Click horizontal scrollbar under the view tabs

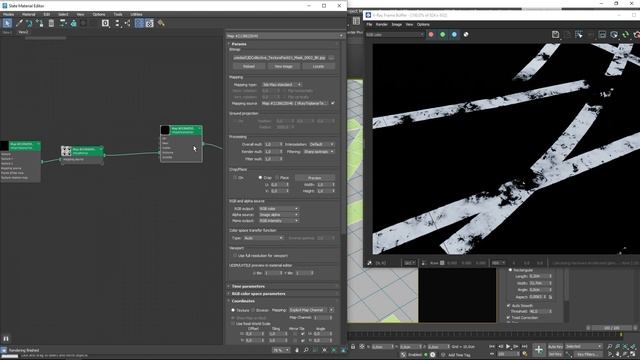coord(45,38)
